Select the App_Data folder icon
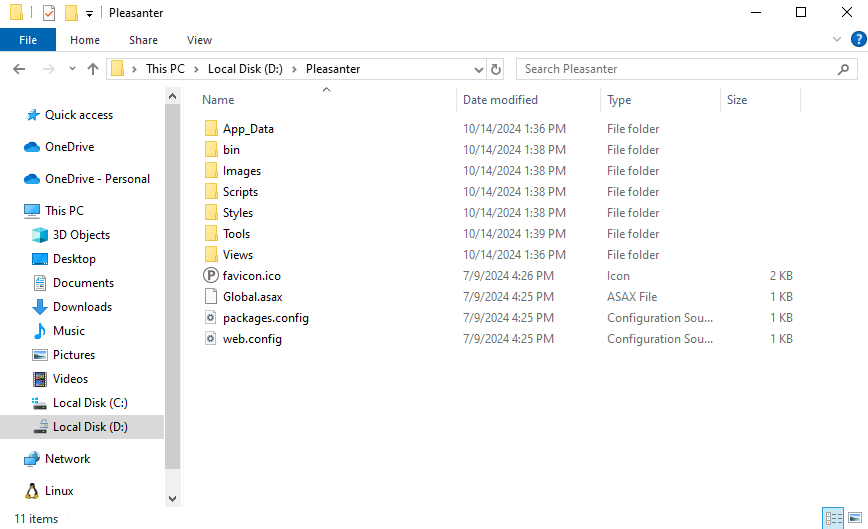The width and height of the screenshot is (868, 529). click(211, 128)
